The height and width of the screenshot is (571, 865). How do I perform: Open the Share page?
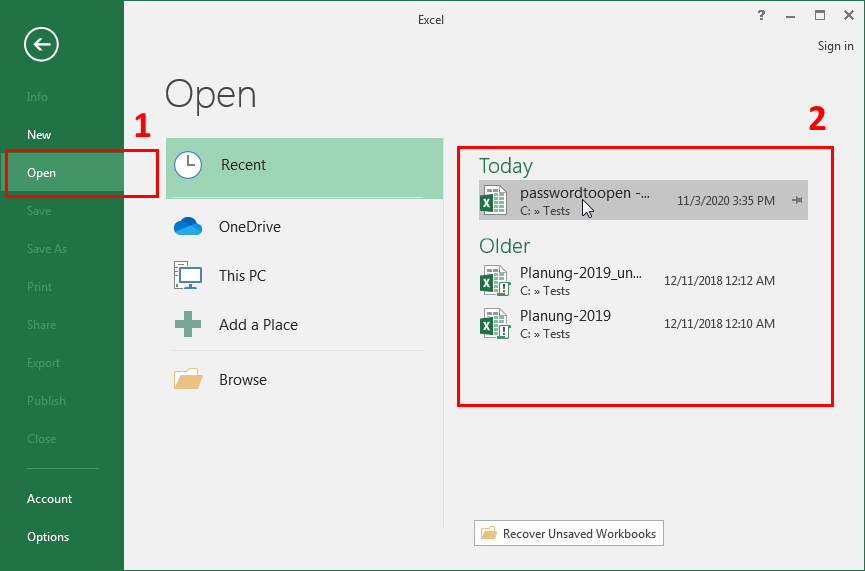pos(41,325)
